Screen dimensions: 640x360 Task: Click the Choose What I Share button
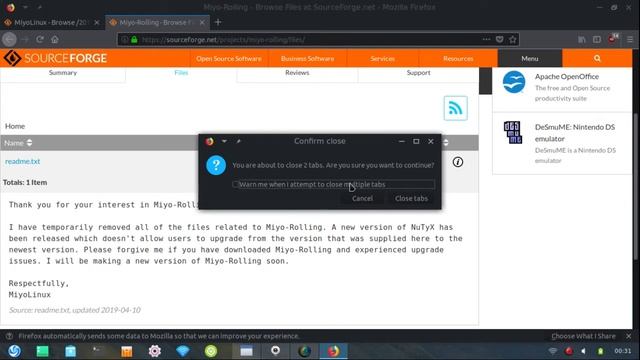583,336
